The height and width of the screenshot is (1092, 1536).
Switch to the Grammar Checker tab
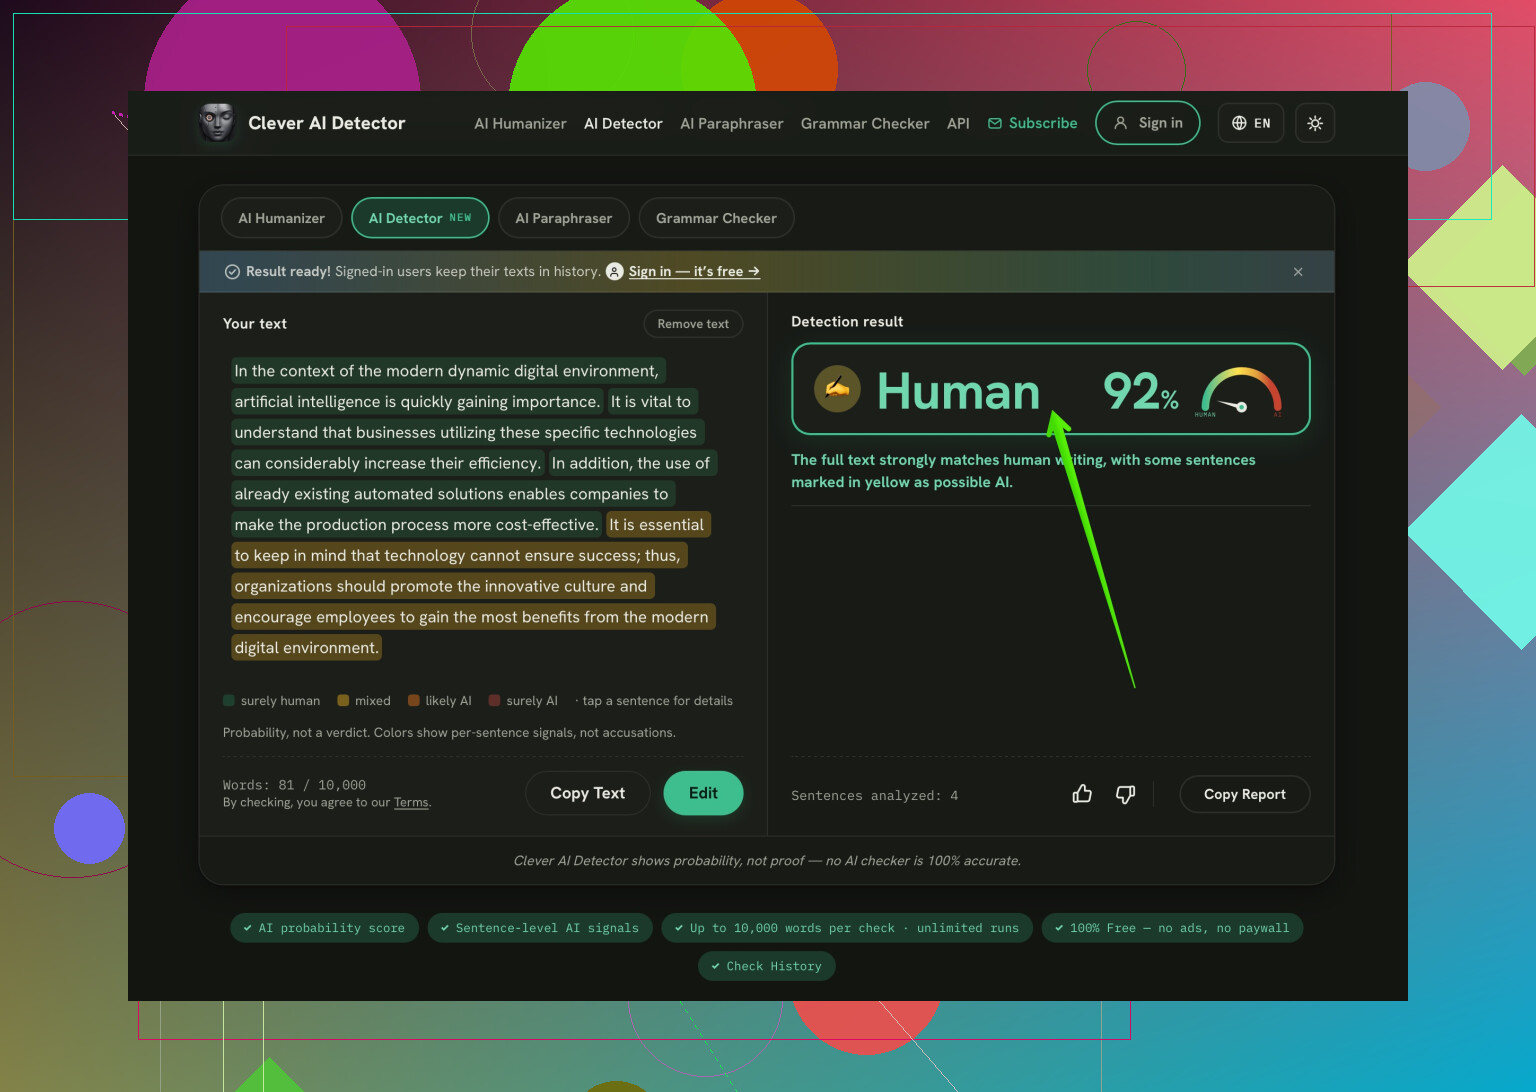pos(716,218)
